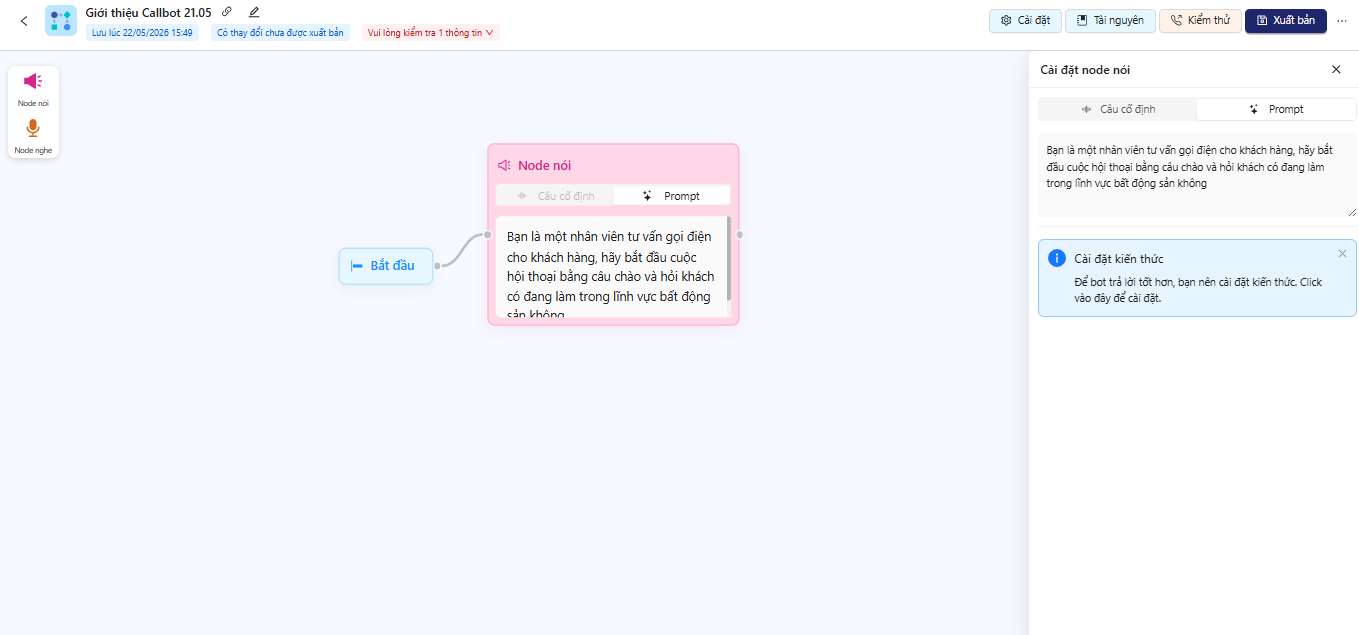Open Tài nguyên resources button

tap(1110, 21)
